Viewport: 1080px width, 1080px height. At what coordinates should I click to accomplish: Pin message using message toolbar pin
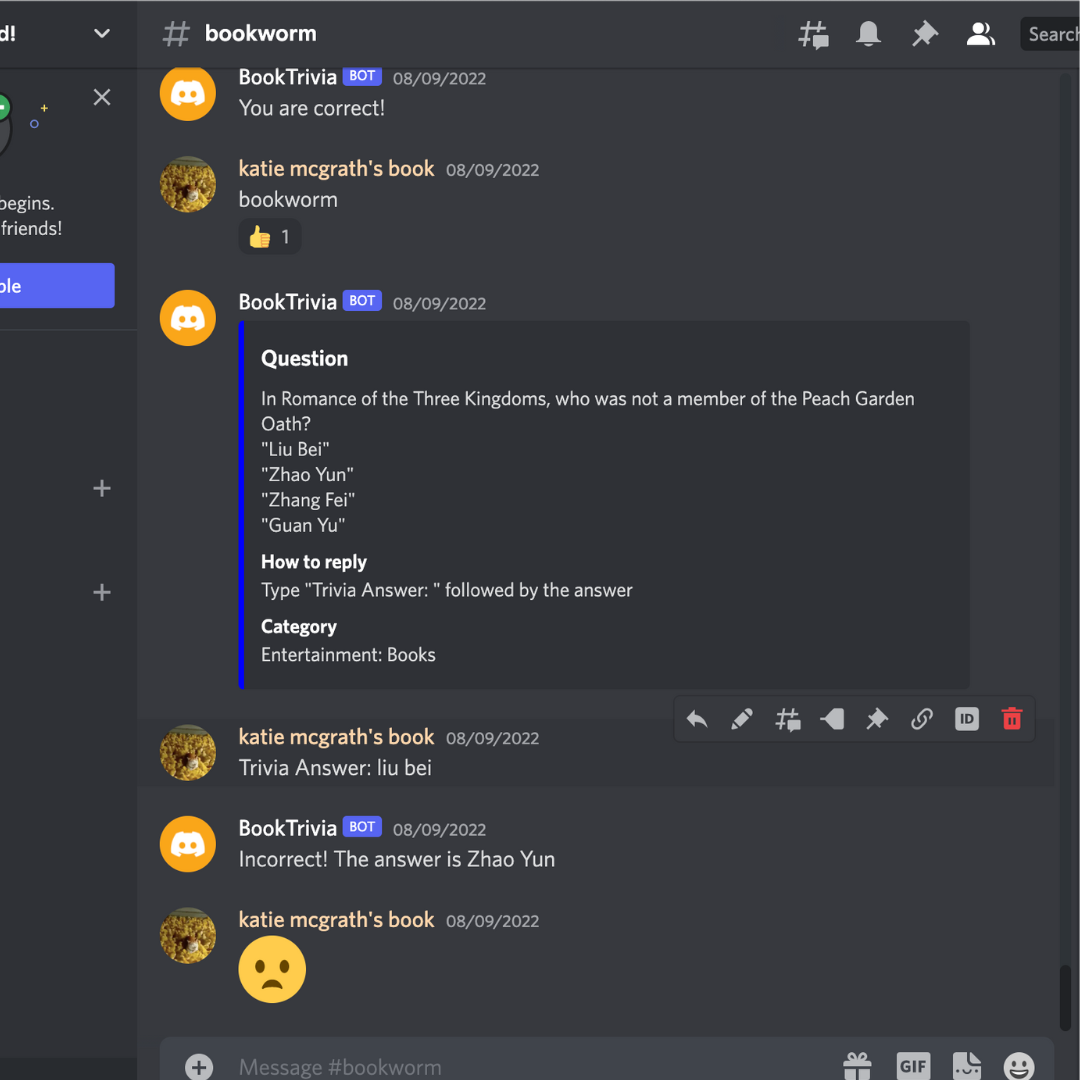point(877,719)
